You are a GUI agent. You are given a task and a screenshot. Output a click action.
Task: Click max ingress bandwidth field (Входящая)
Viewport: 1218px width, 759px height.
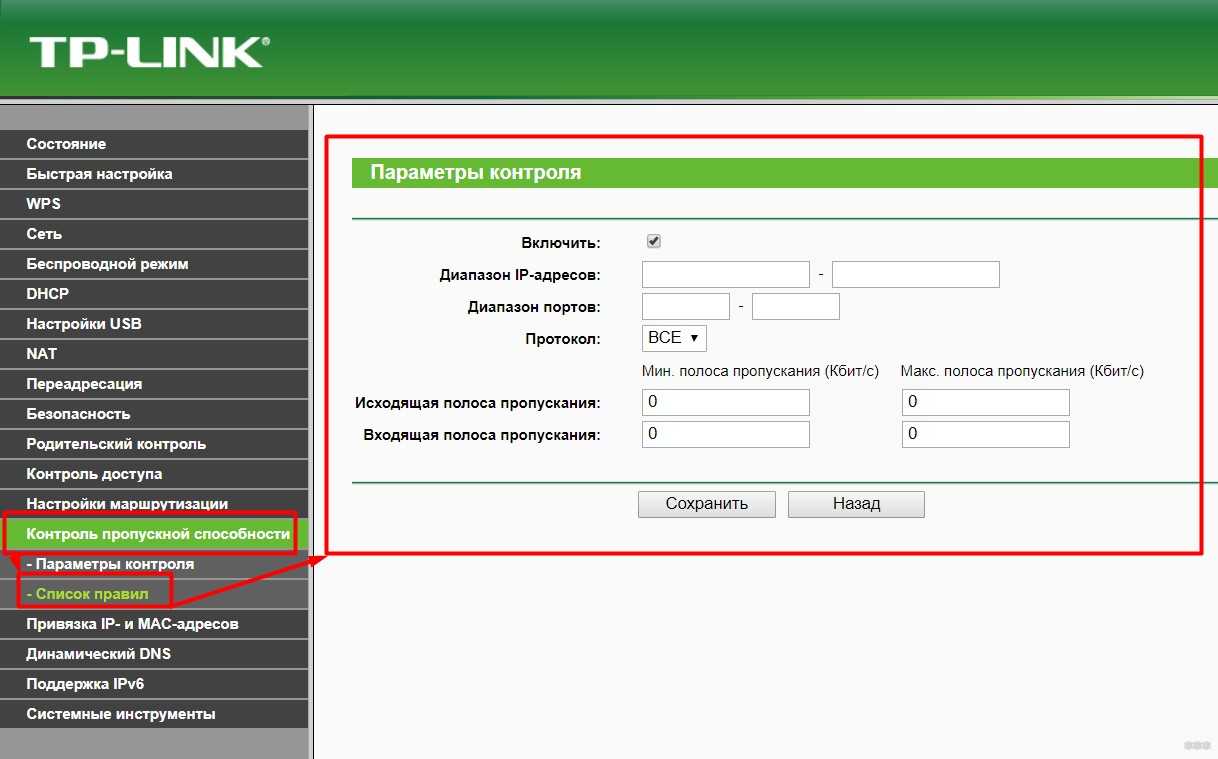pyautogui.click(x=986, y=434)
